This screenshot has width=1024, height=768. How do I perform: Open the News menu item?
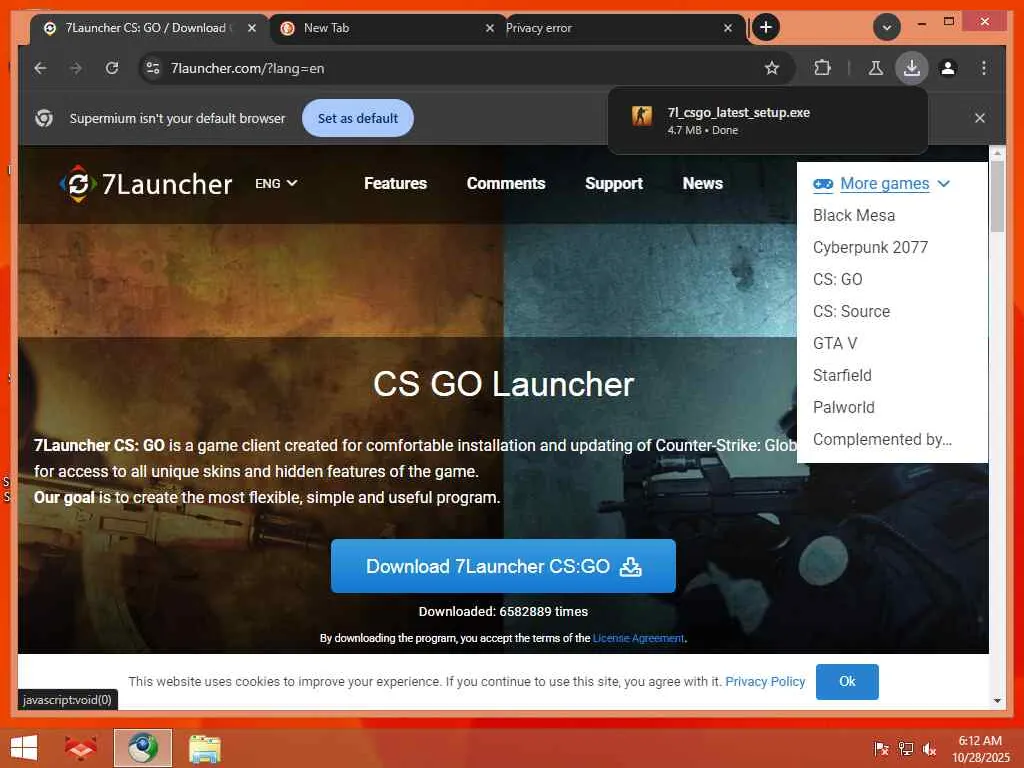click(x=703, y=184)
